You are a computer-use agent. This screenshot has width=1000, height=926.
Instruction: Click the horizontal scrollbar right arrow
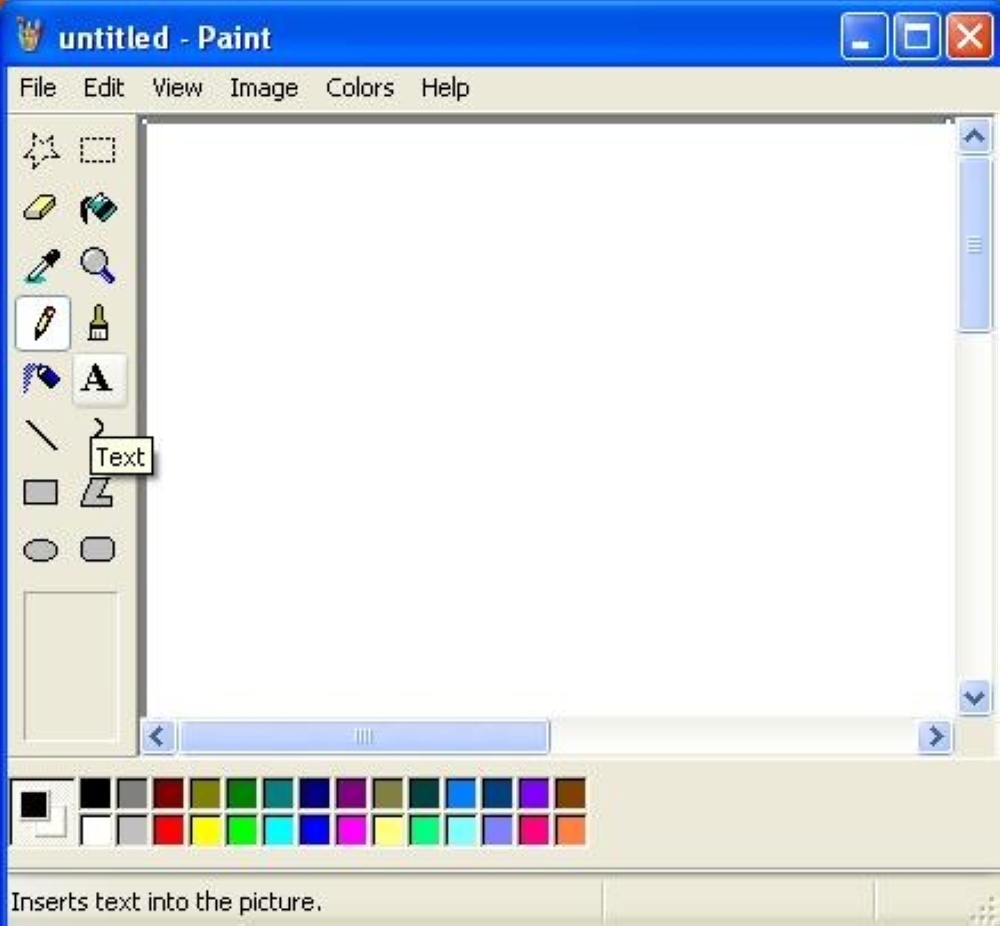(936, 737)
